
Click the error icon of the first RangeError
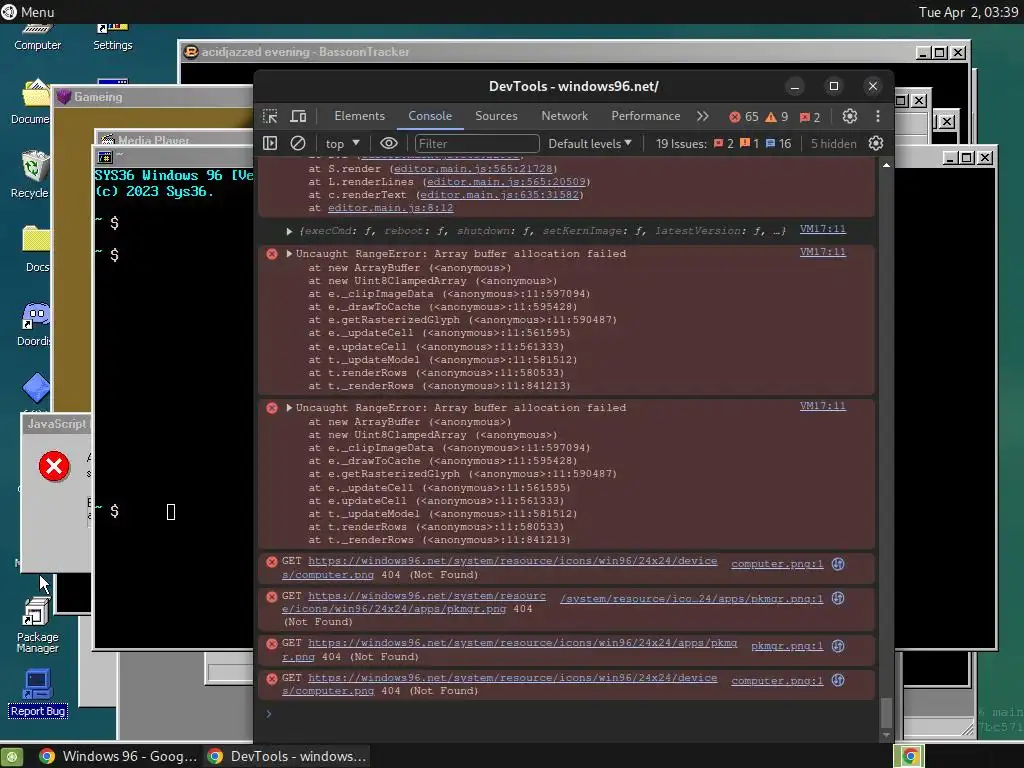pyautogui.click(x=272, y=254)
